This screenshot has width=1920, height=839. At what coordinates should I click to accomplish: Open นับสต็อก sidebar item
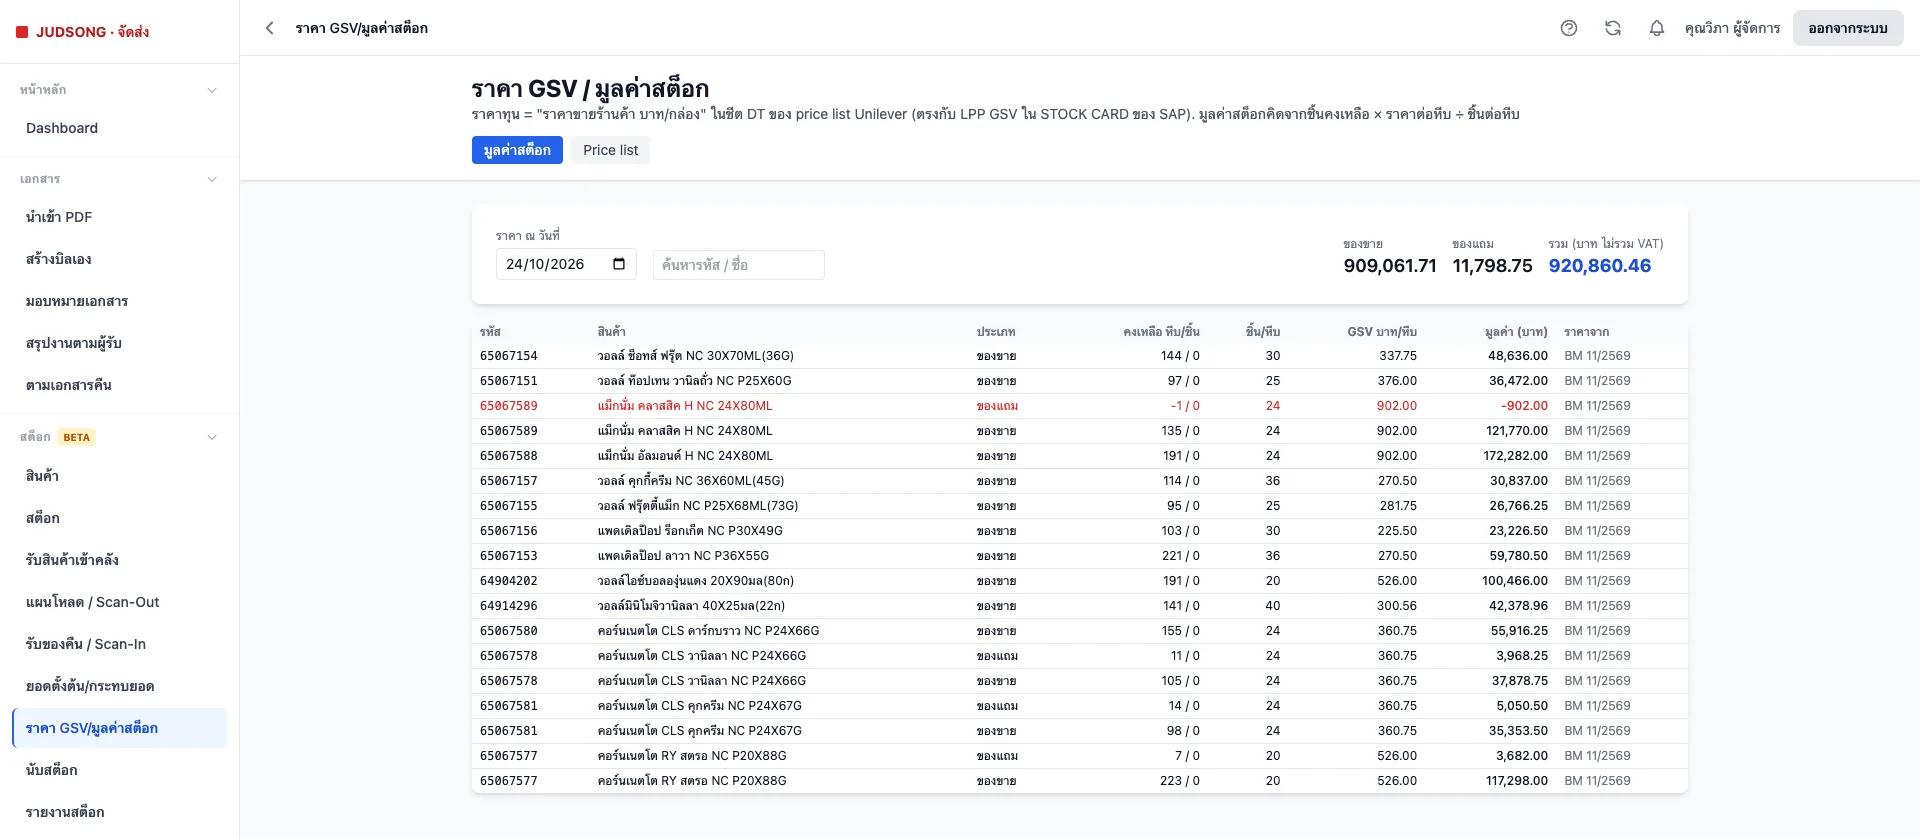[119, 770]
